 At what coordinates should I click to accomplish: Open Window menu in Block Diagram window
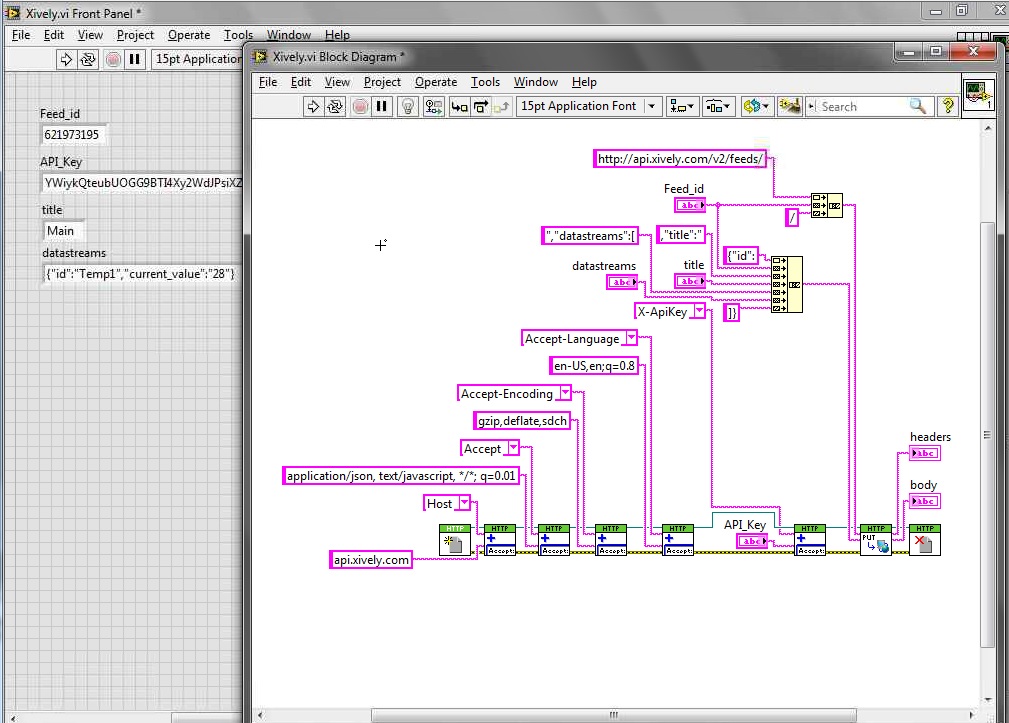pos(535,82)
